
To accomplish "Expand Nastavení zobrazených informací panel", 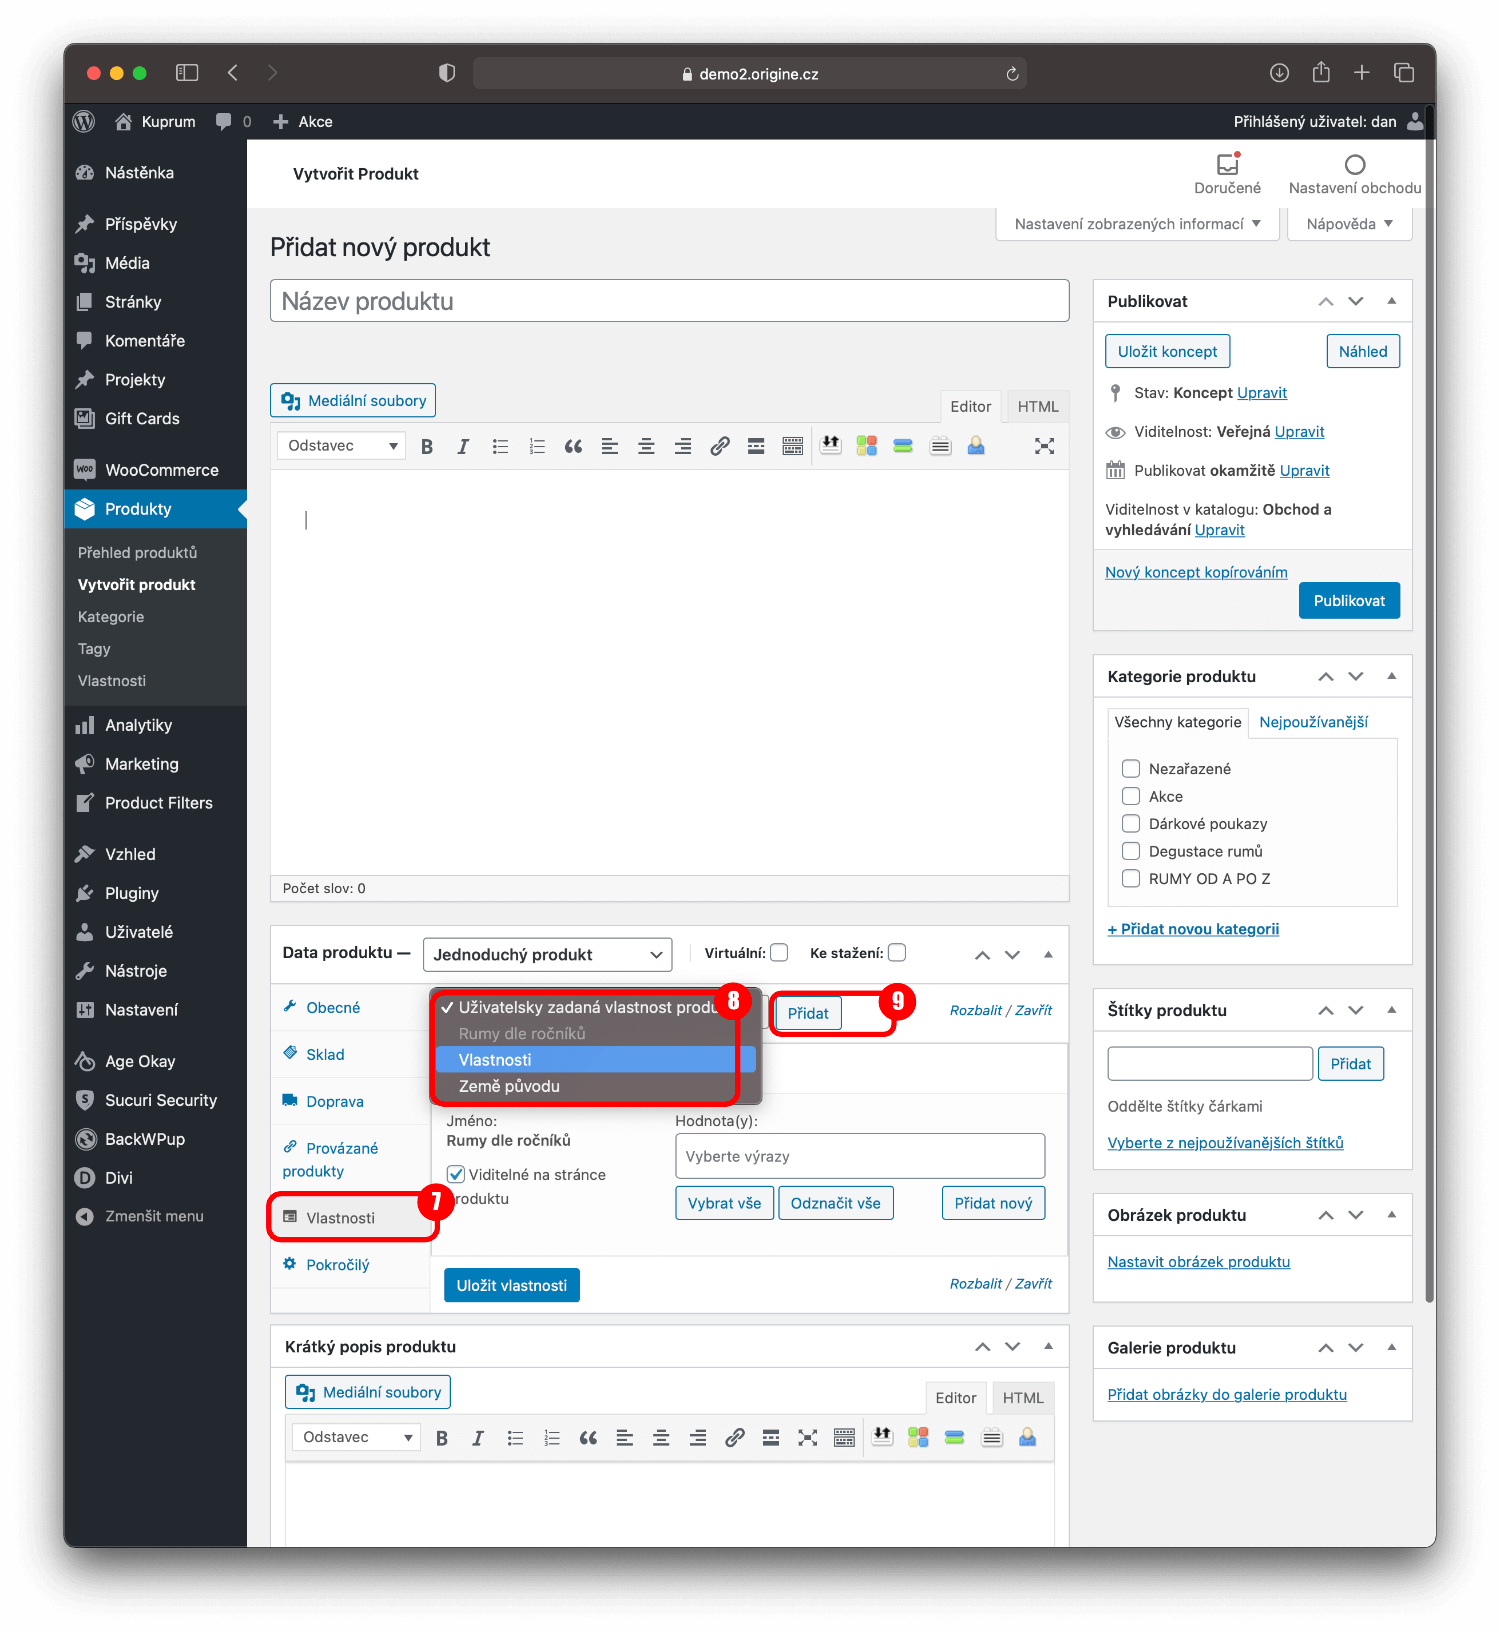I will click(1137, 224).
